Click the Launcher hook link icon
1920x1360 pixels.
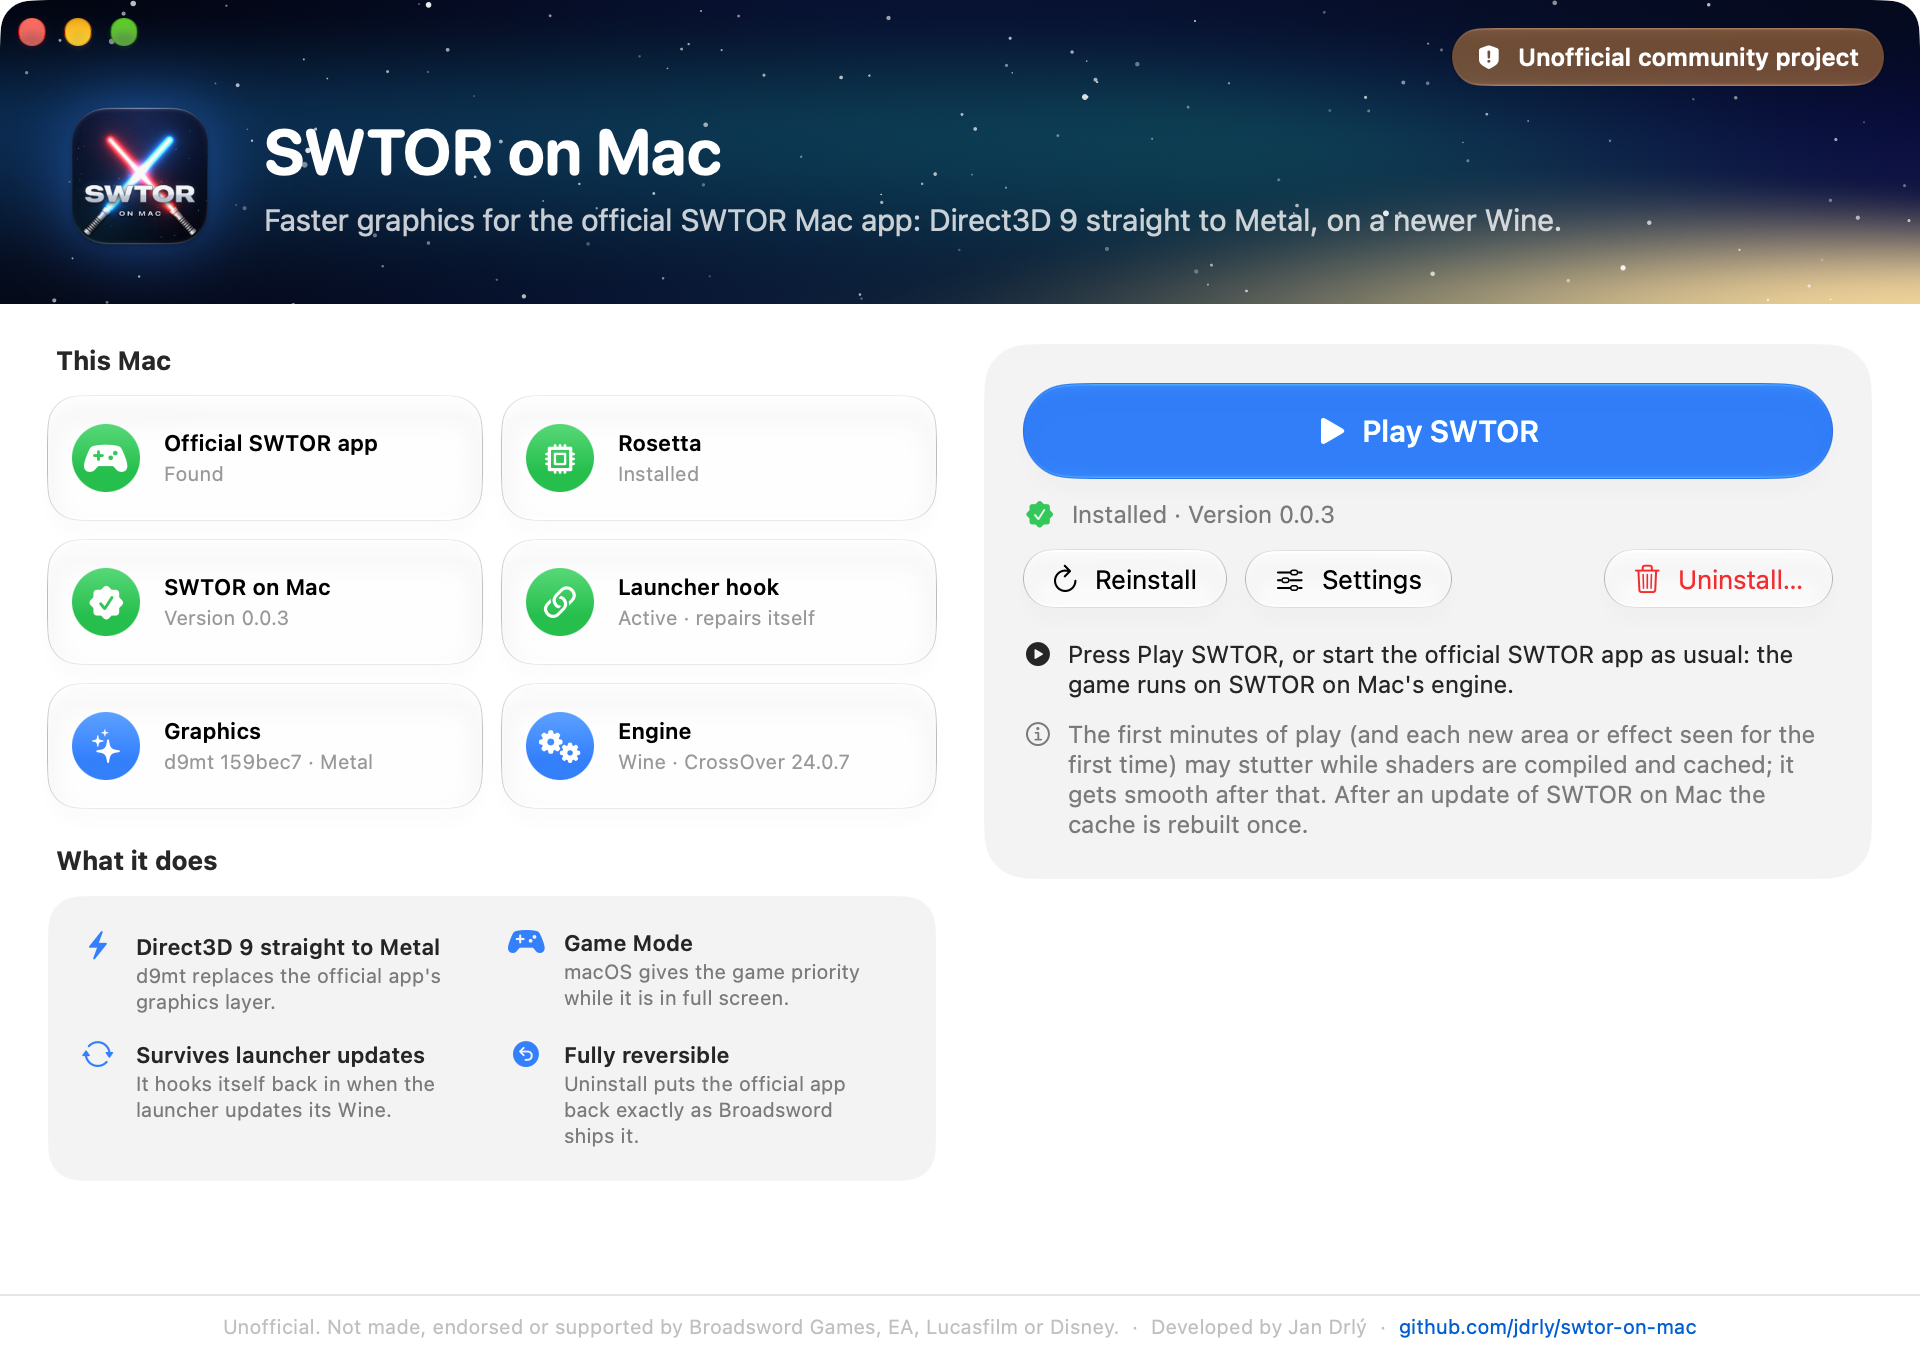click(x=560, y=602)
